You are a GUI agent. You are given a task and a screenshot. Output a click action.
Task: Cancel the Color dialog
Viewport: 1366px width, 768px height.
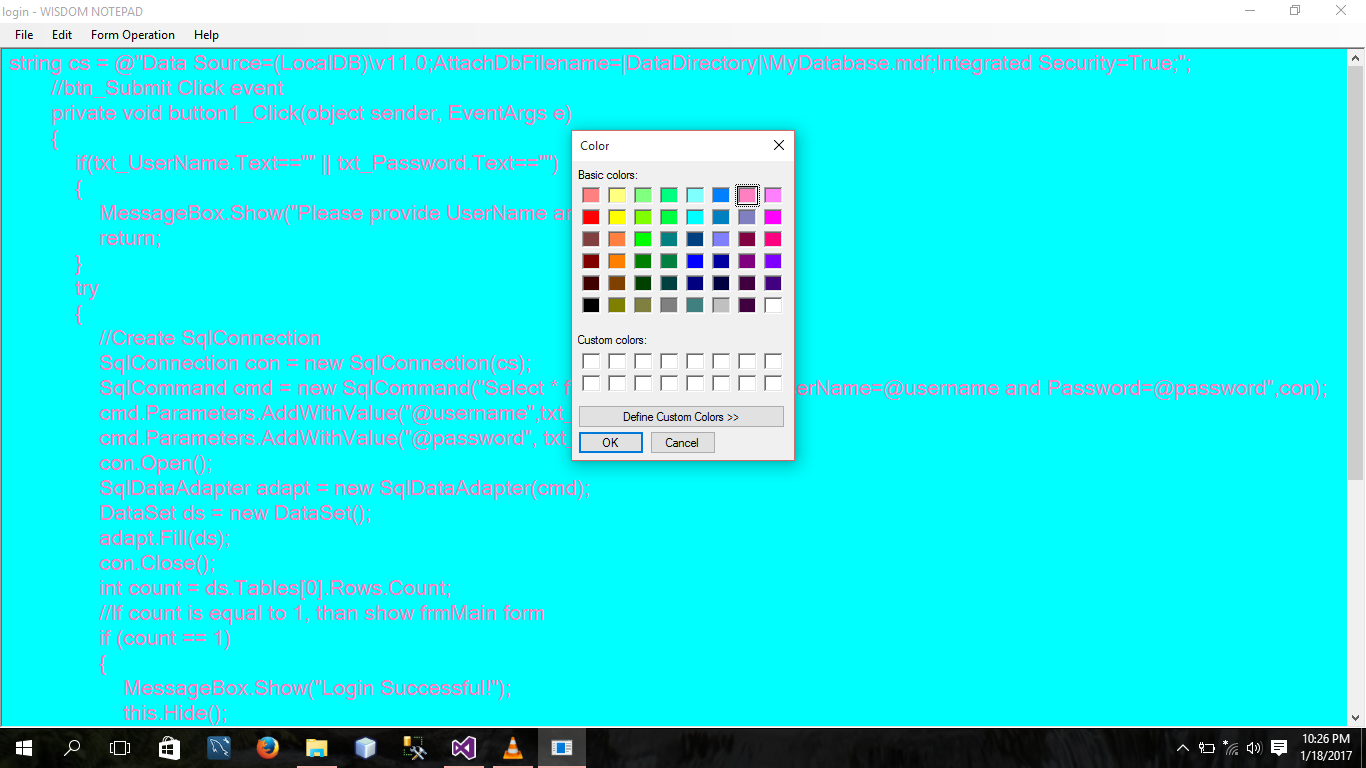pos(682,442)
